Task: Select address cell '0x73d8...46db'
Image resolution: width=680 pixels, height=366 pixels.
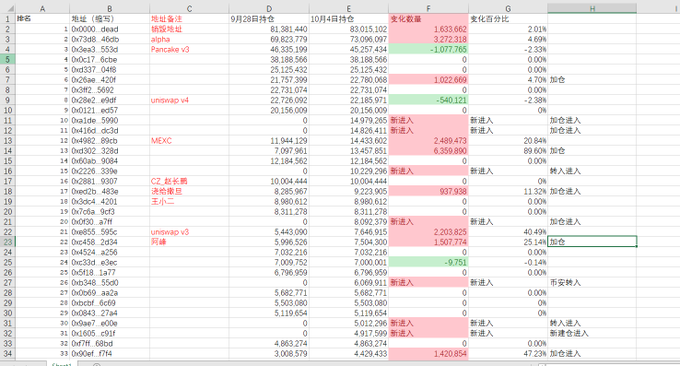Action: 109,39
